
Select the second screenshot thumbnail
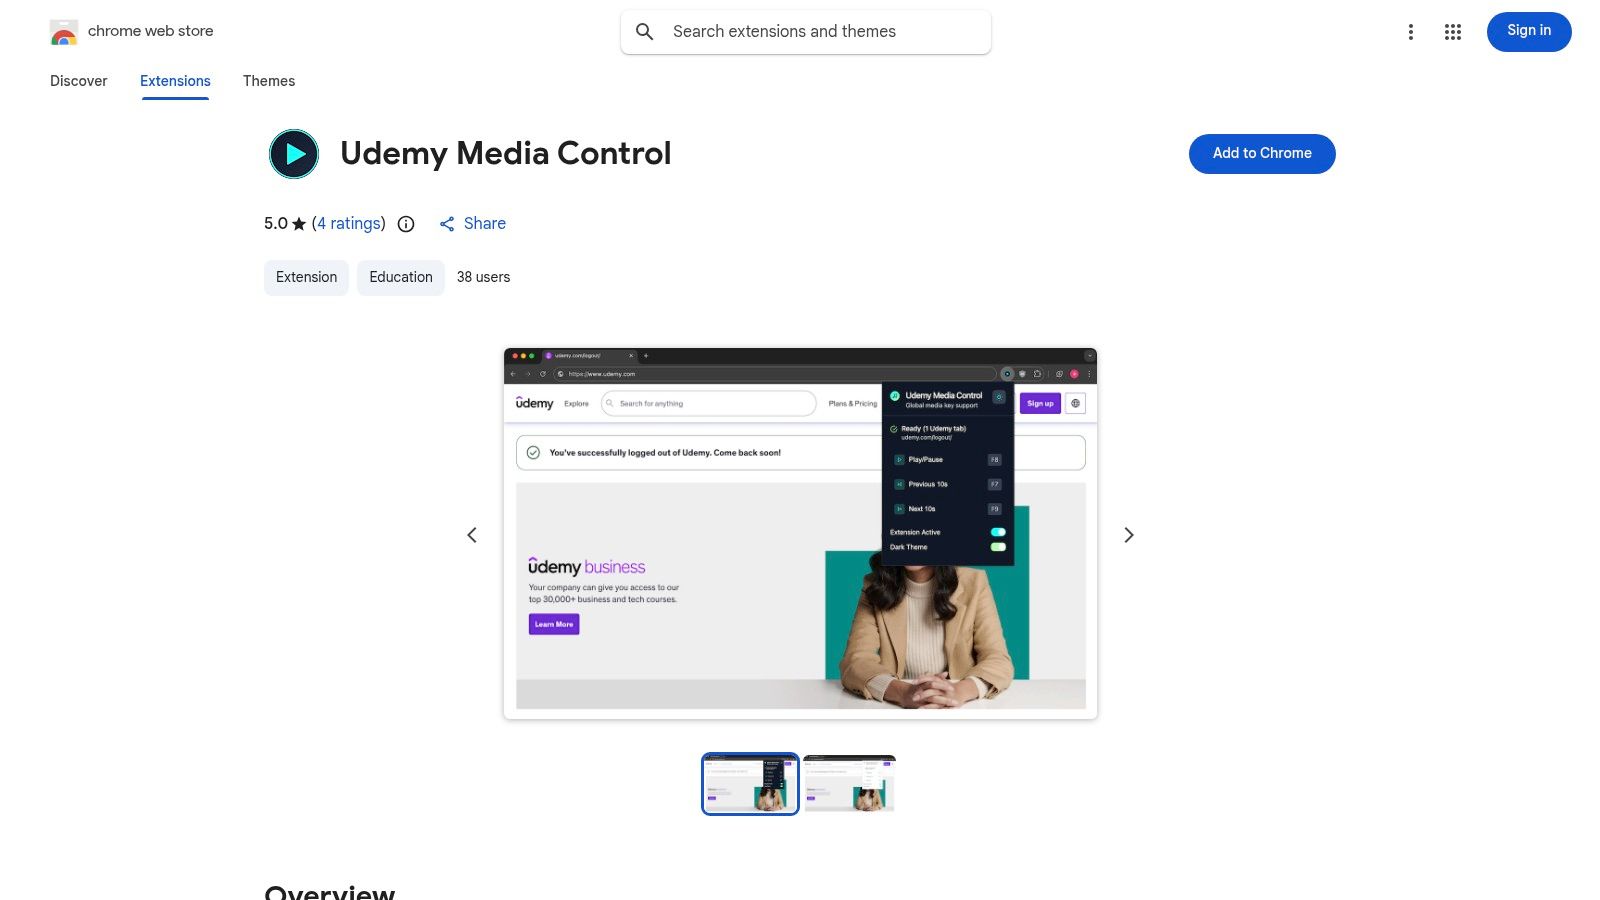click(x=848, y=783)
